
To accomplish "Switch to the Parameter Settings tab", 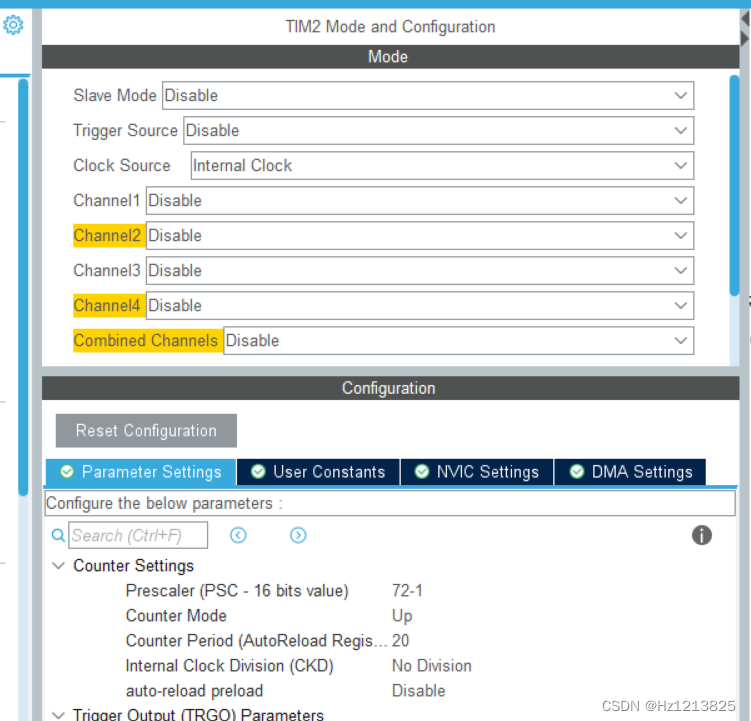I will pyautogui.click(x=141, y=472).
